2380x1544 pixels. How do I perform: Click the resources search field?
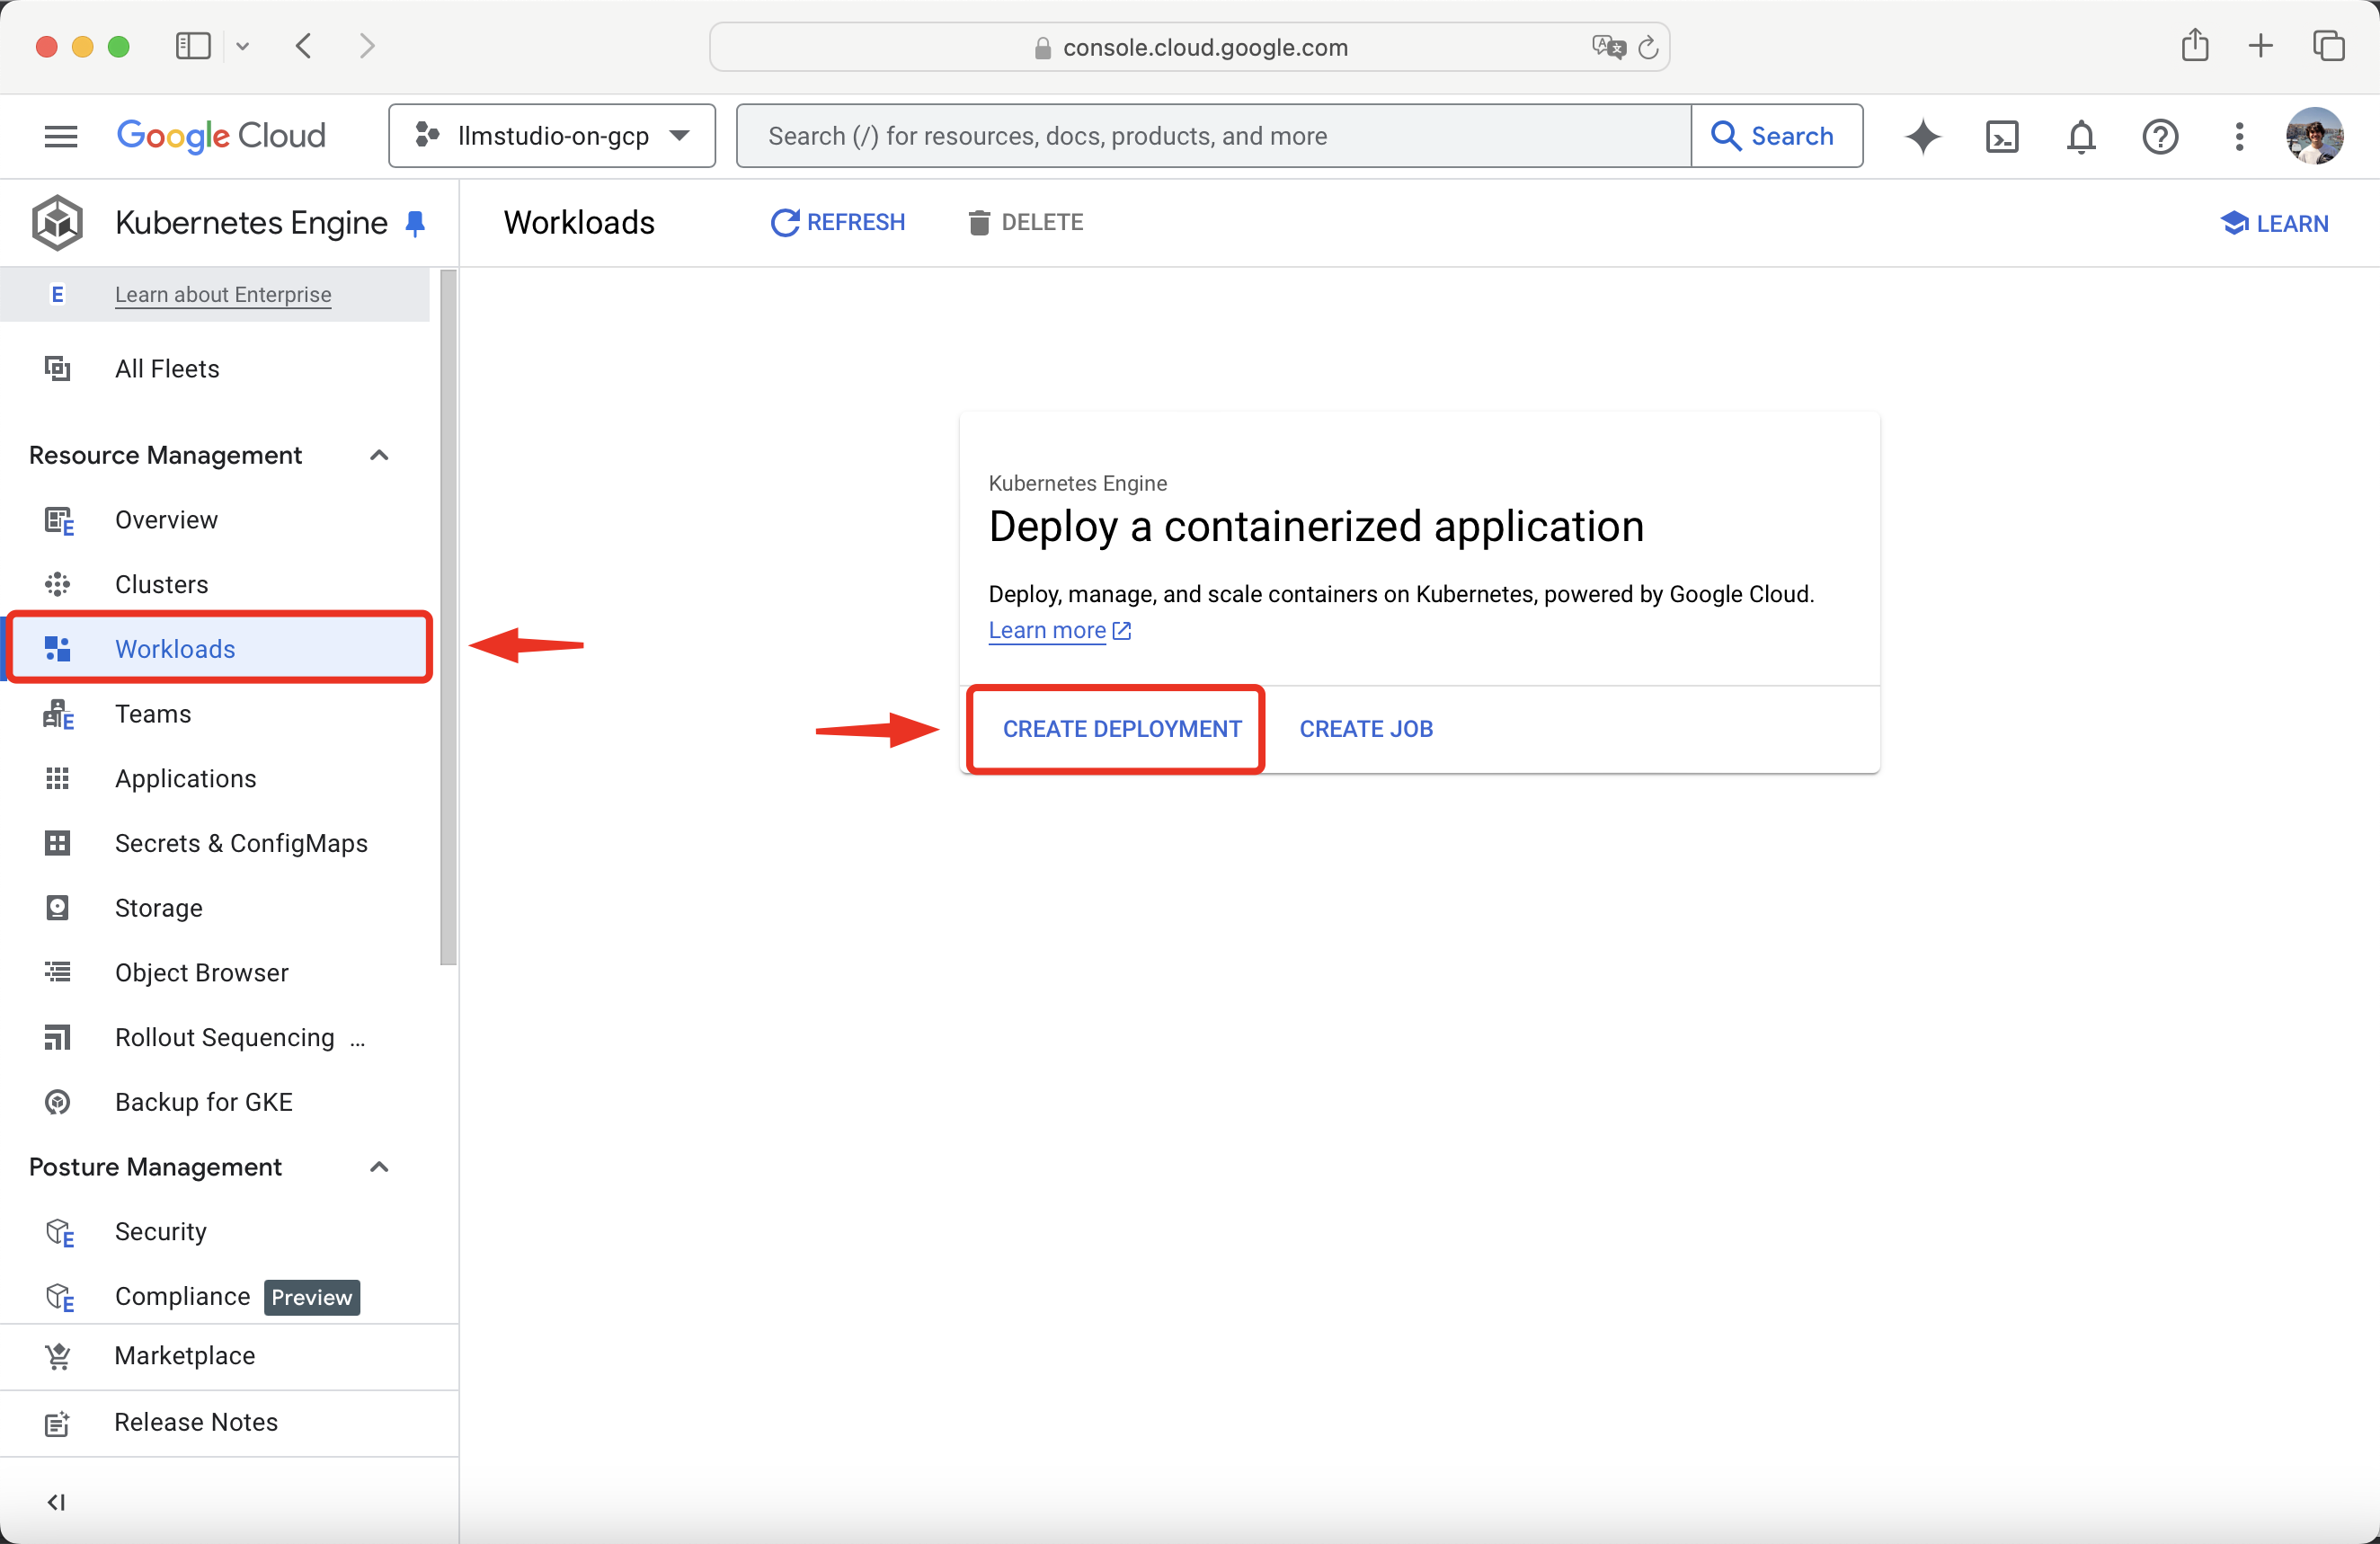pos(1213,136)
